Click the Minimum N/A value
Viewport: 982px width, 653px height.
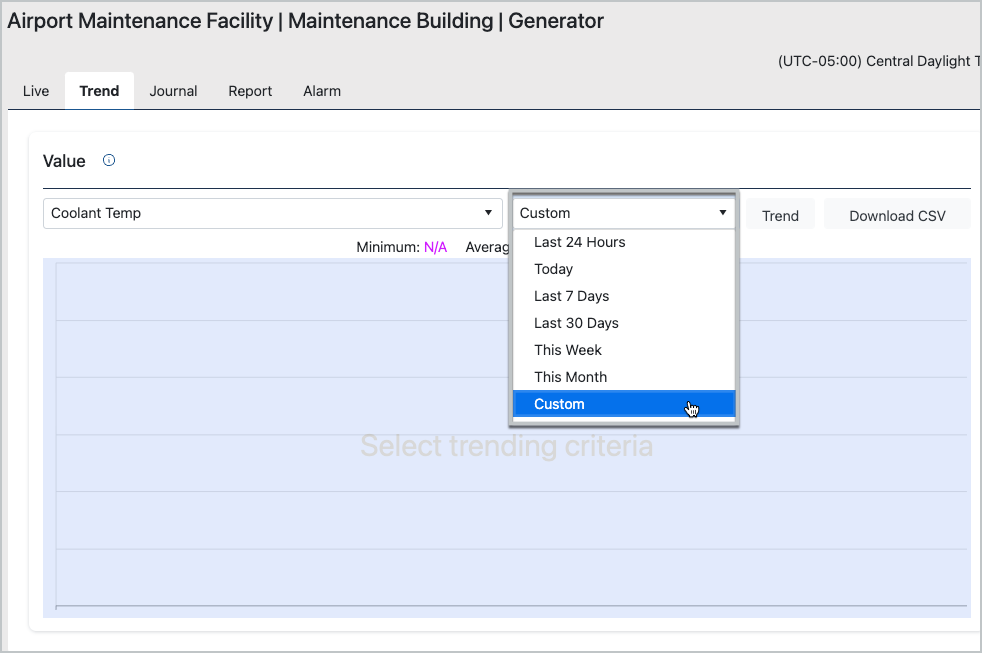(435, 247)
